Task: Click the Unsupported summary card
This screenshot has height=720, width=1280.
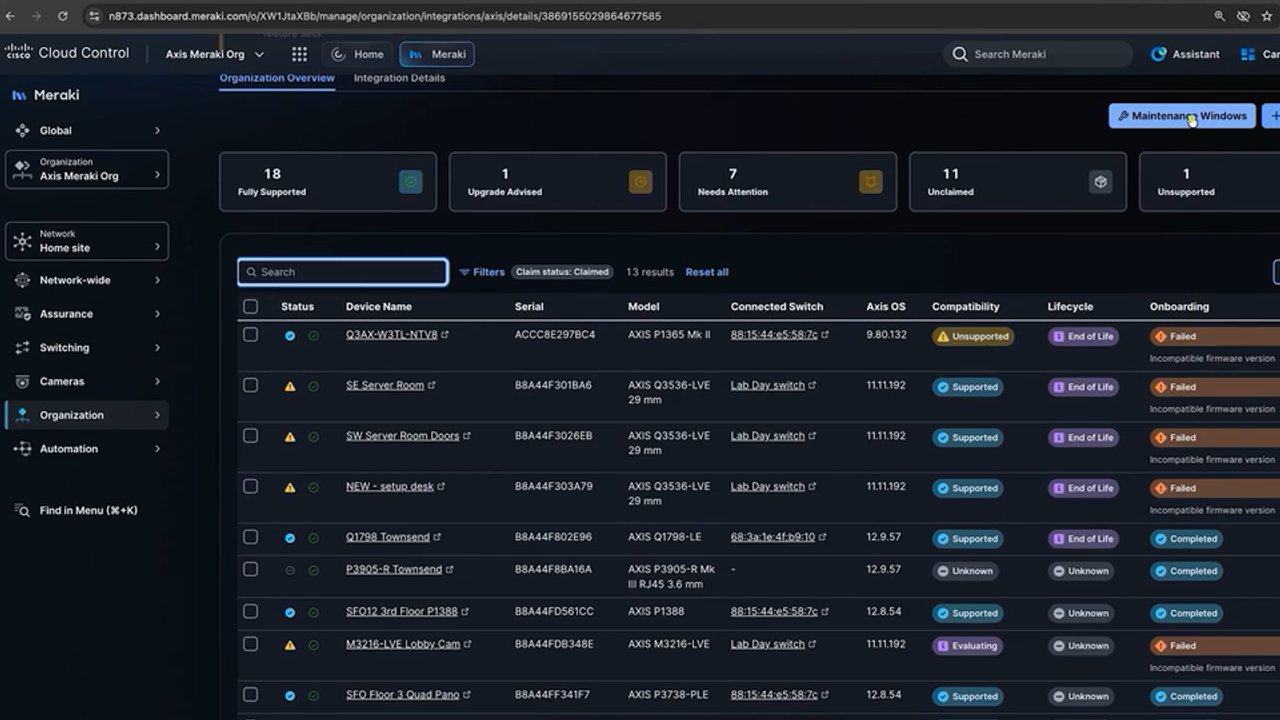Action: click(1209, 182)
